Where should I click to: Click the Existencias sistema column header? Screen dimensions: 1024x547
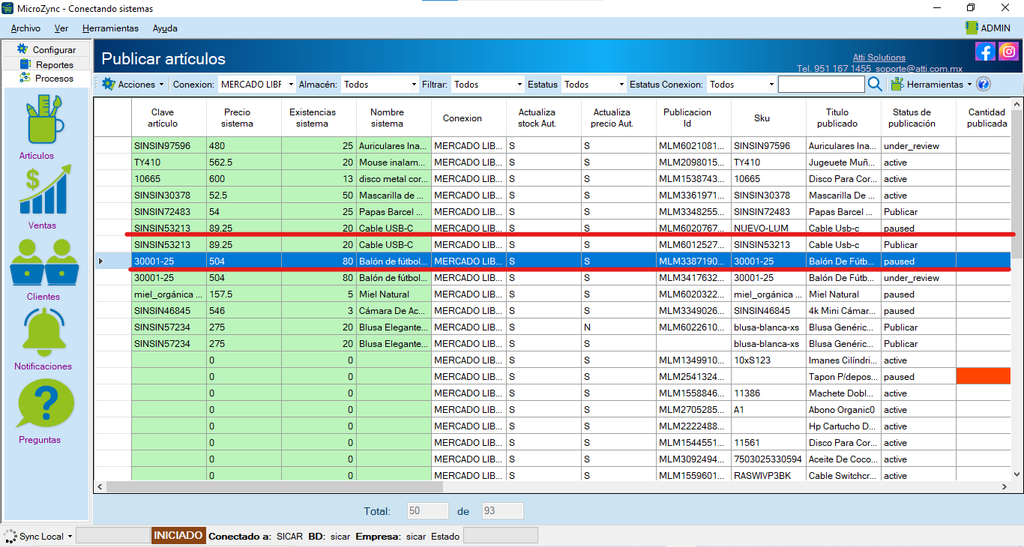coord(319,117)
